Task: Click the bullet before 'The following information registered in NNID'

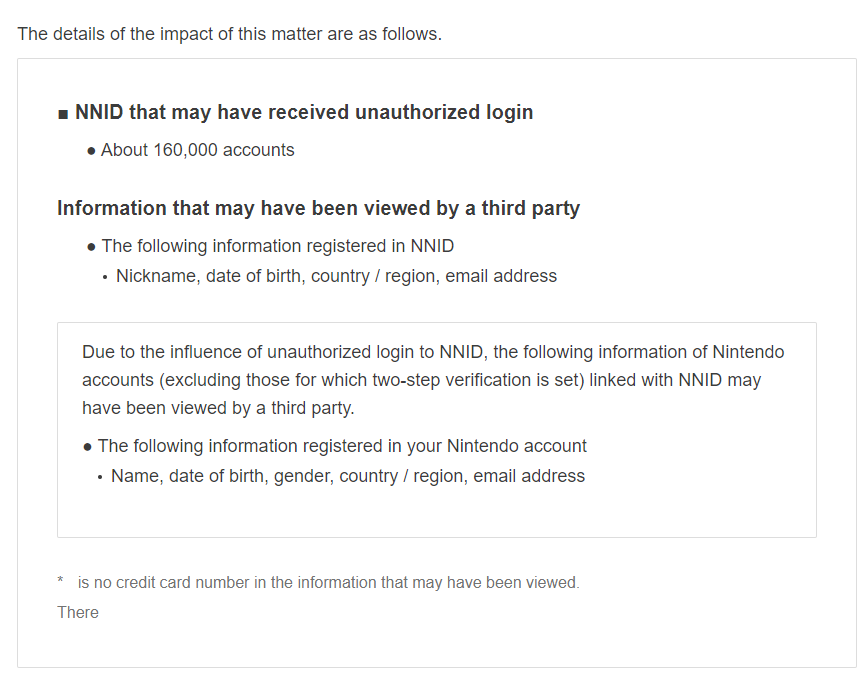Action: pyautogui.click(x=91, y=247)
